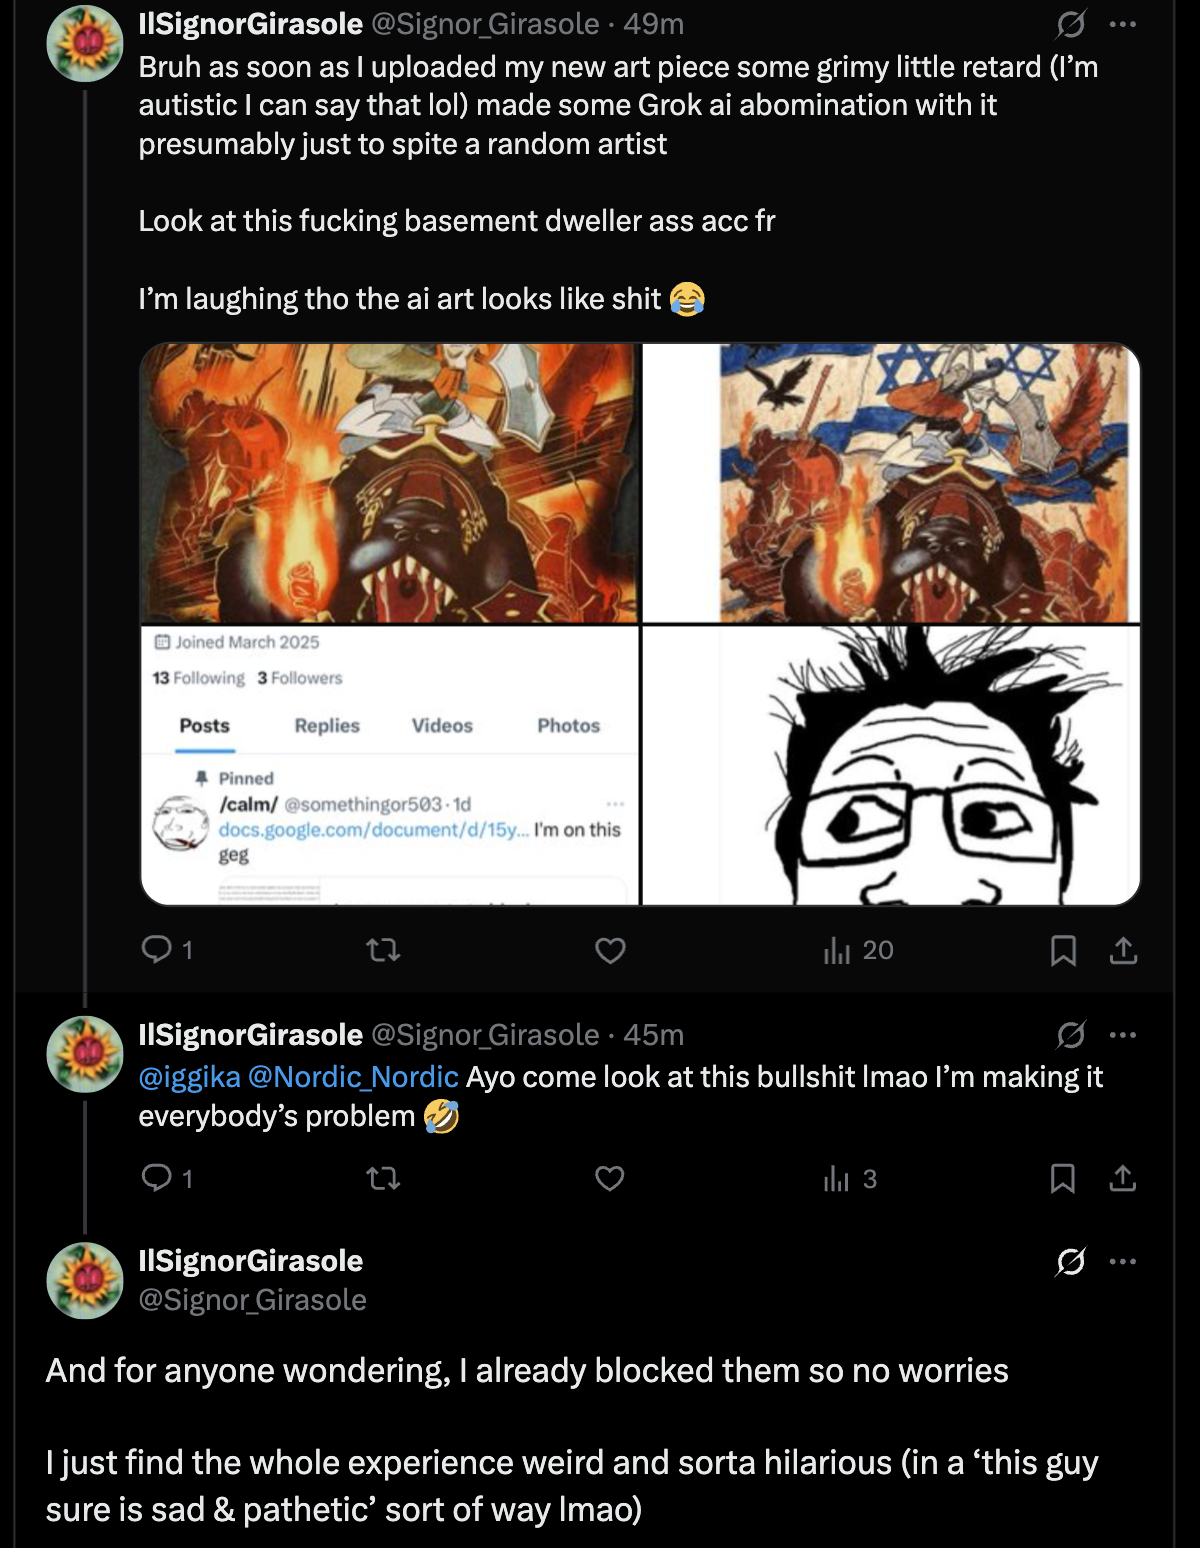Repost the post mentioning @iggika
This screenshot has height=1548, width=1200.
(383, 1179)
